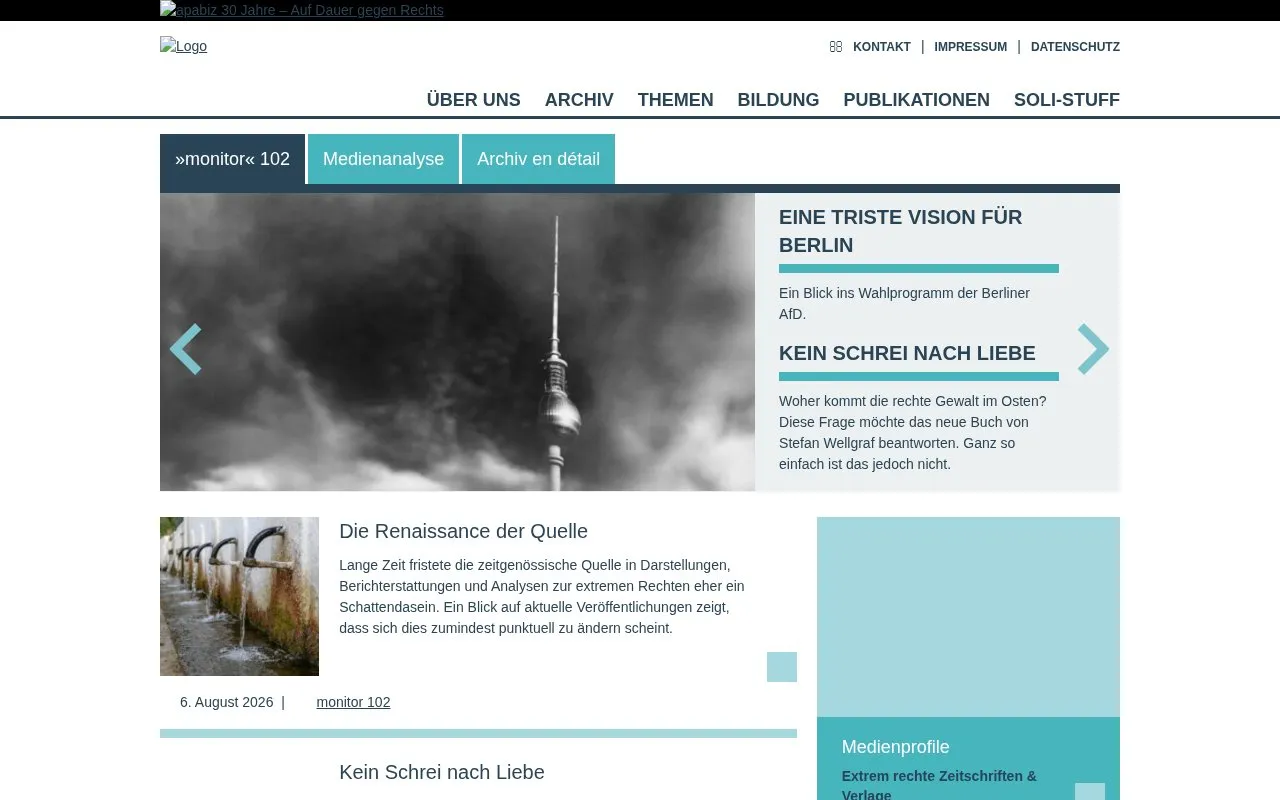1280x800 pixels.
Task: Click the article summary starting Lange Zeit fristete
Action: point(542,596)
